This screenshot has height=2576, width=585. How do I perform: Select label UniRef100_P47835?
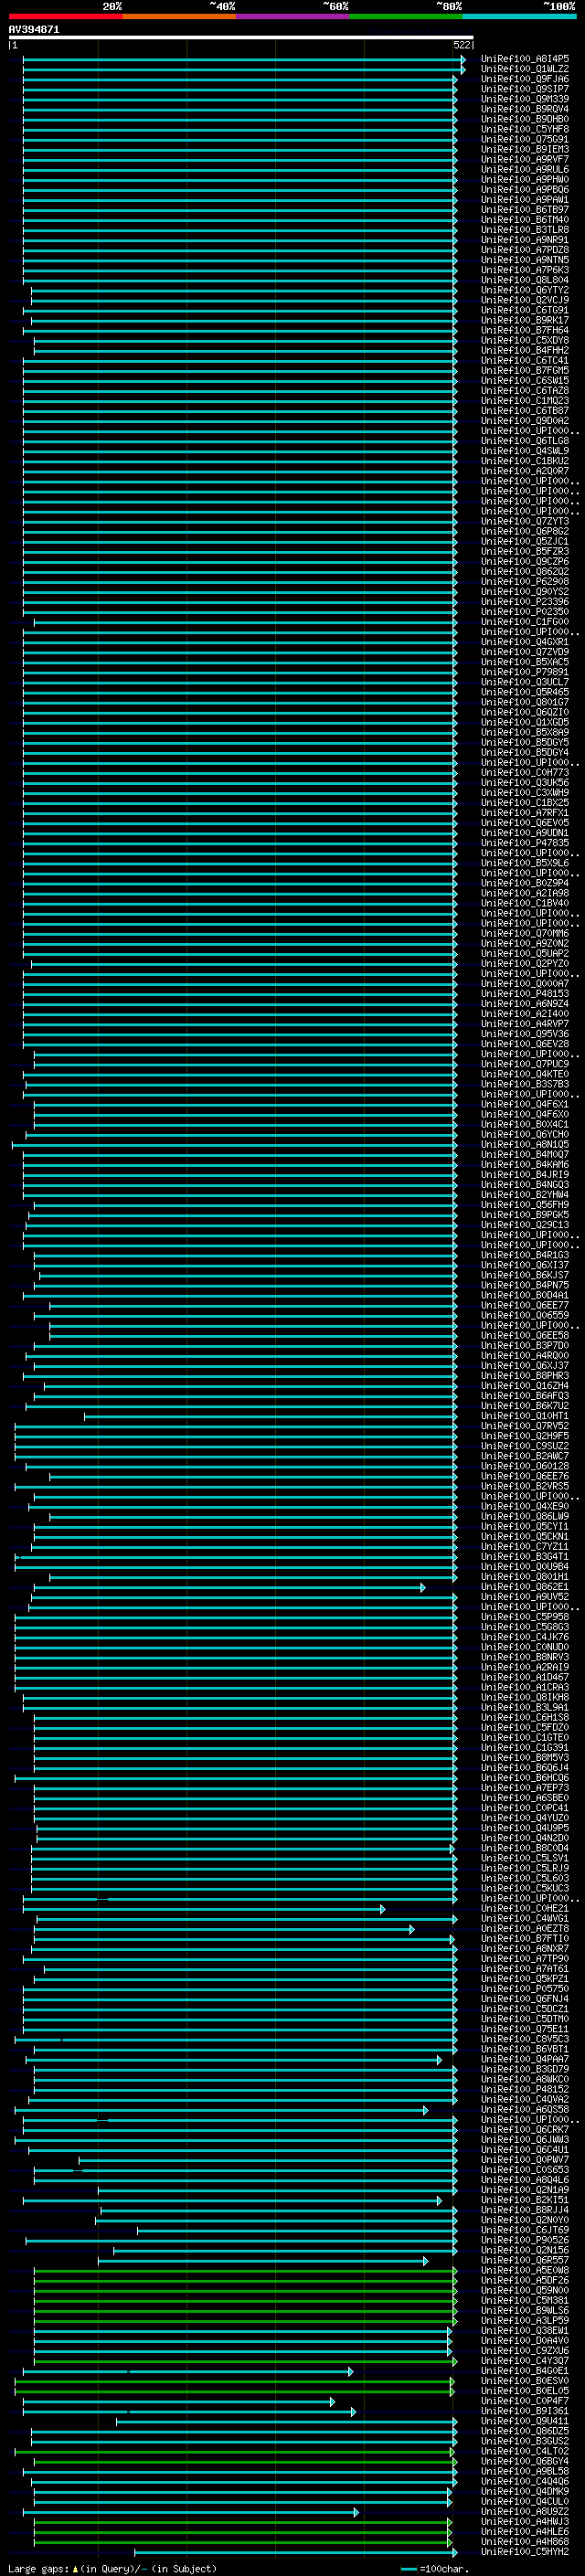525,843
